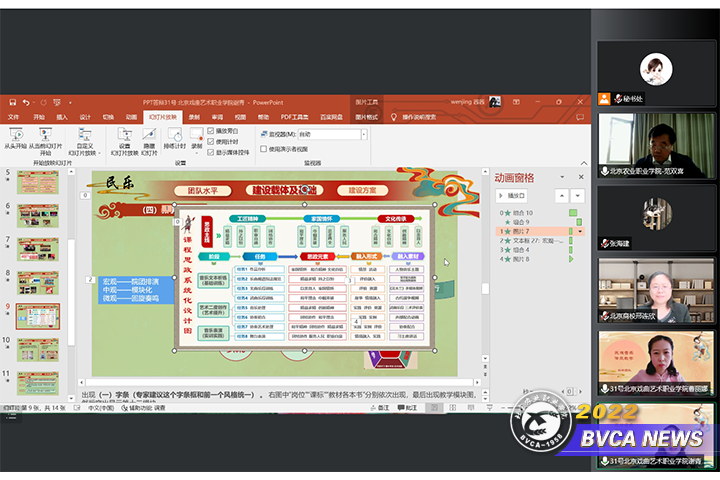Image resolution: width=720 pixels, height=480 pixels.
Task: Click the Hide Slide (隐藏幻灯片) icon
Action: [x=149, y=136]
